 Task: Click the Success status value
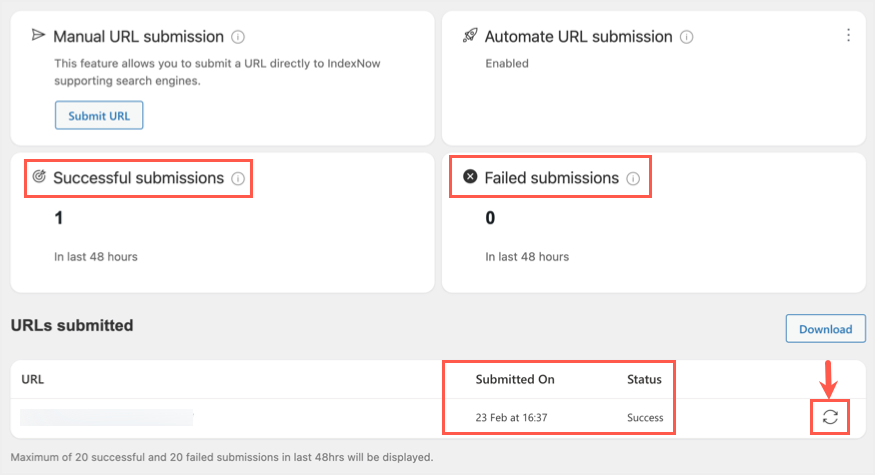(x=645, y=418)
